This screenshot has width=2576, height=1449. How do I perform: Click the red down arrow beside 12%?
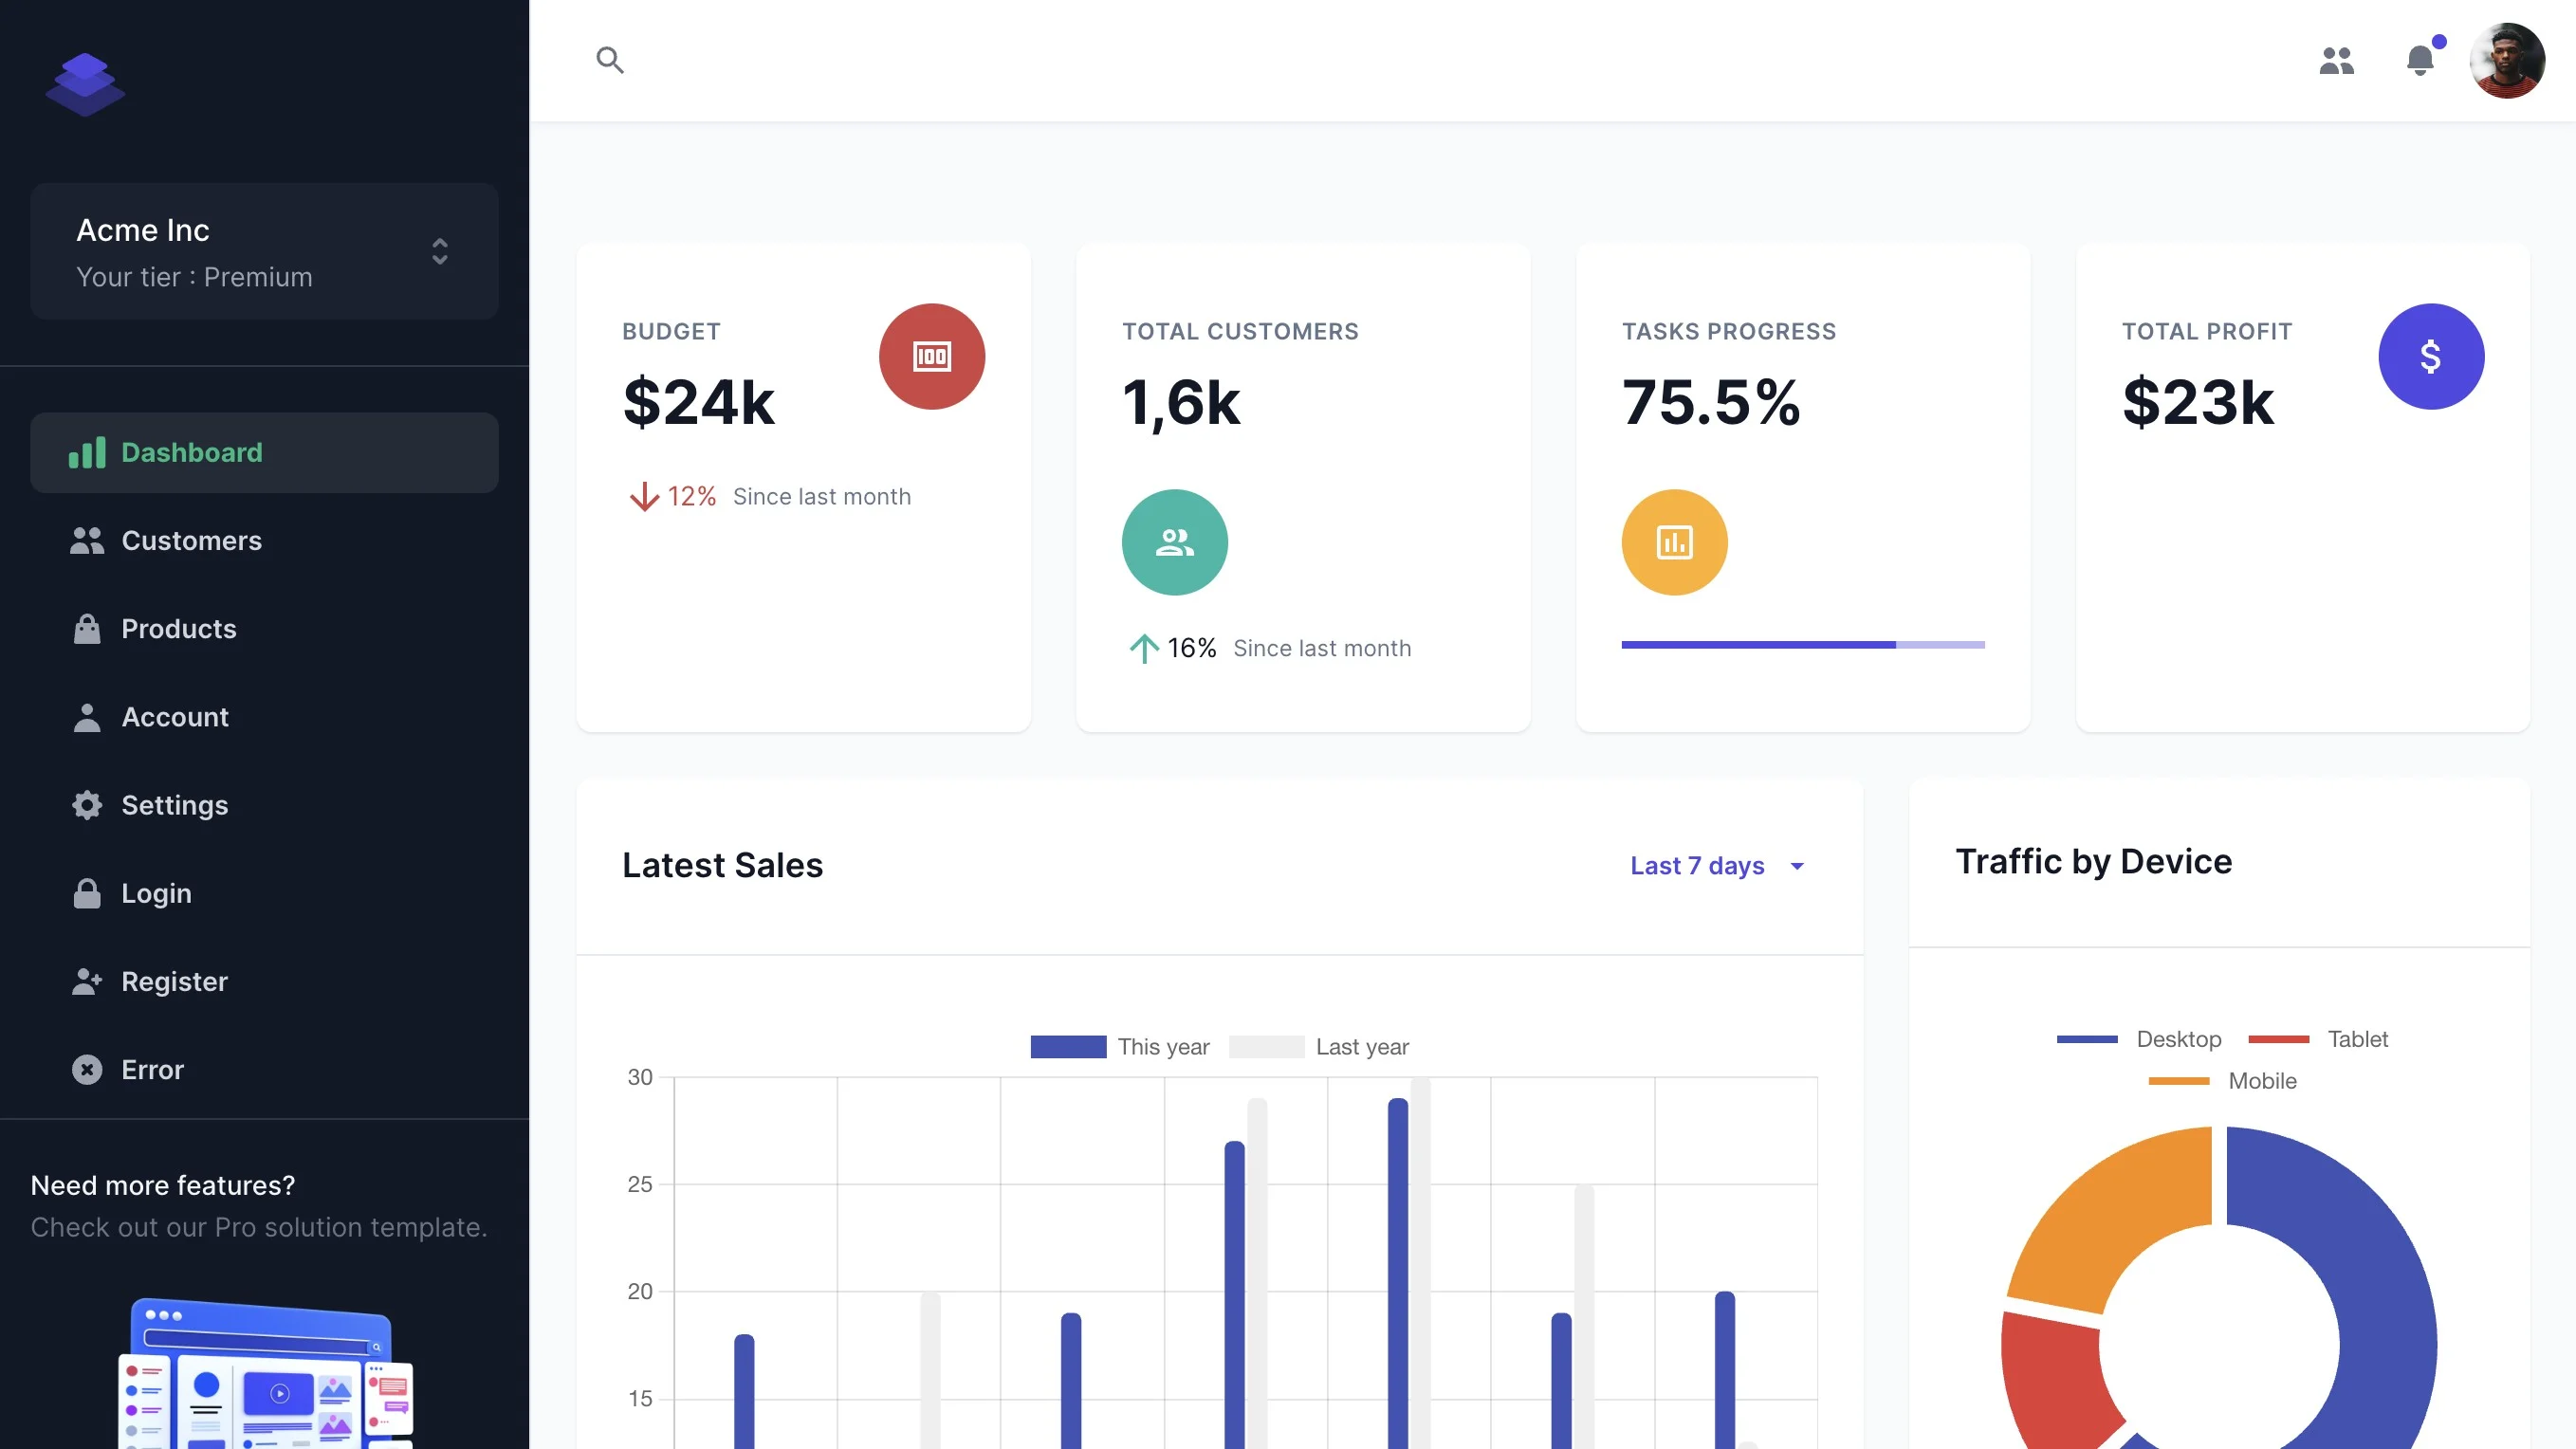pyautogui.click(x=644, y=496)
